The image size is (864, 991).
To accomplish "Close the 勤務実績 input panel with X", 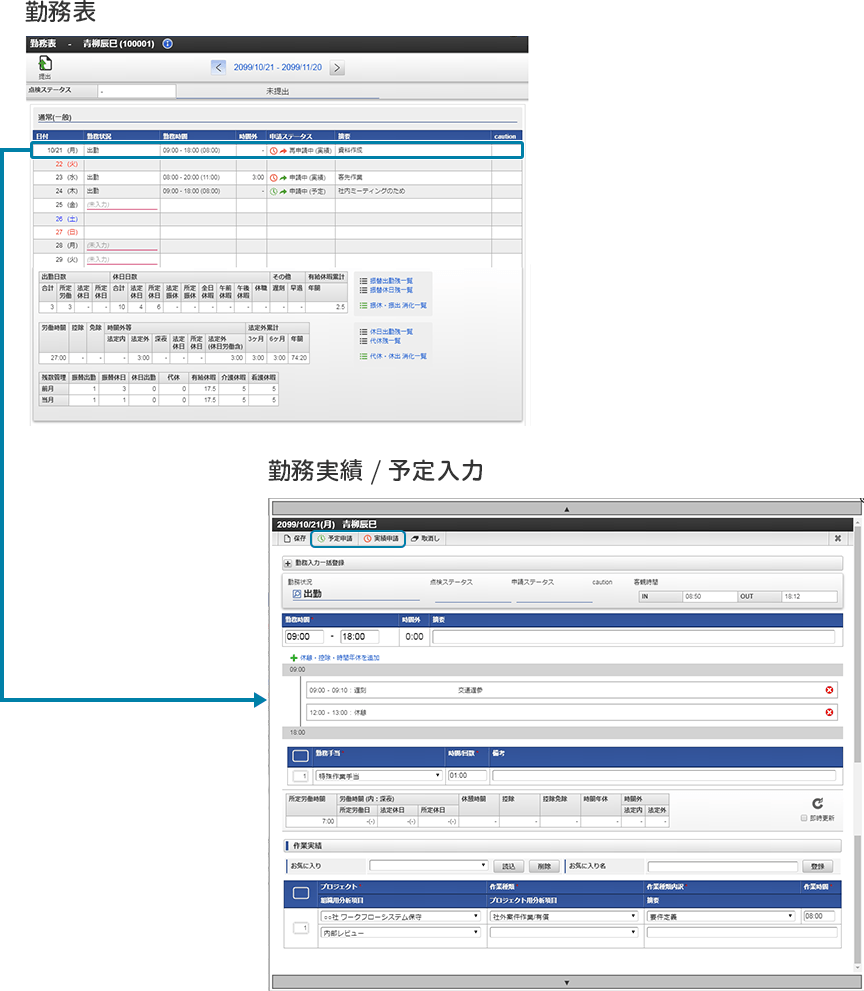I will coord(837,538).
